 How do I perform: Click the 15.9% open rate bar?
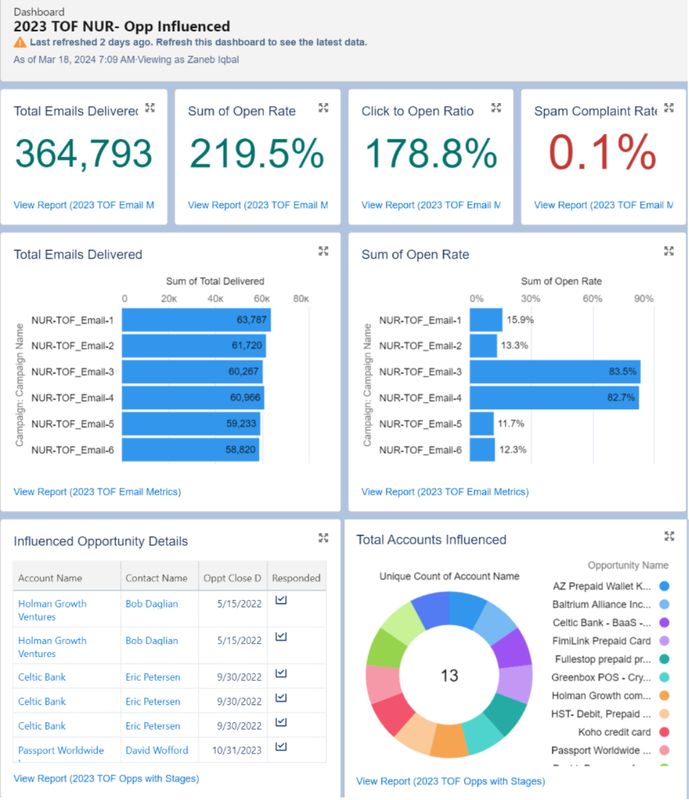(x=486, y=320)
